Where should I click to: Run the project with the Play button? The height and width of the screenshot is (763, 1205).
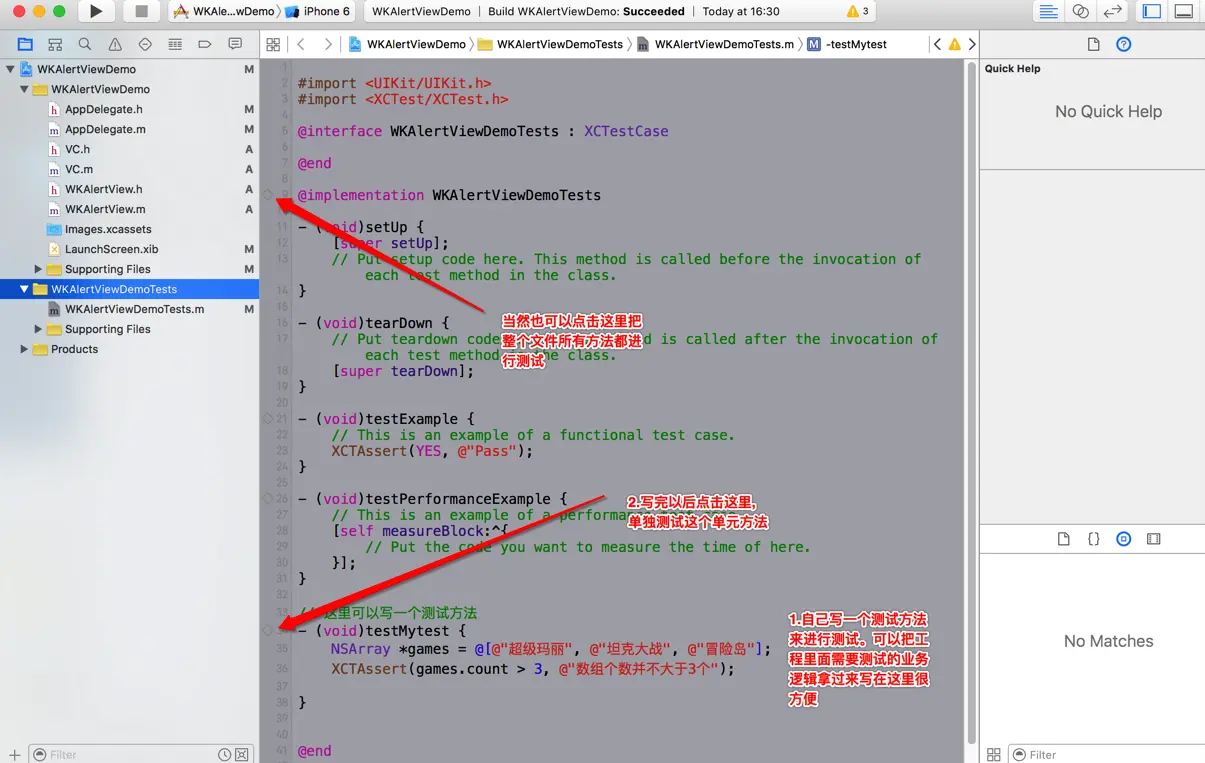(95, 11)
